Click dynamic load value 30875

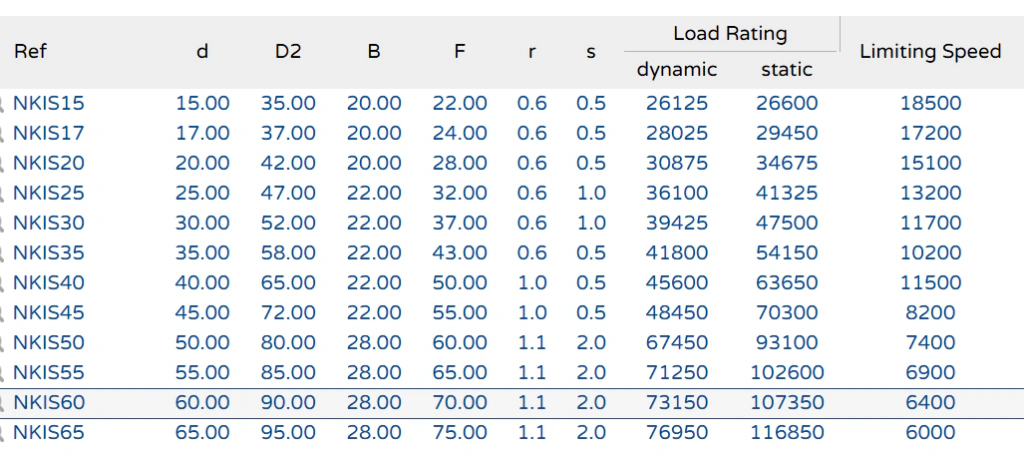(x=677, y=163)
